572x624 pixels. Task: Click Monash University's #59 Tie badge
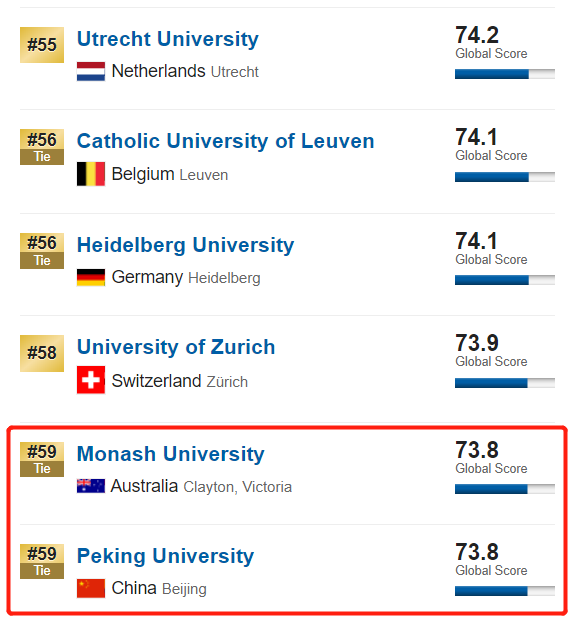click(x=42, y=460)
